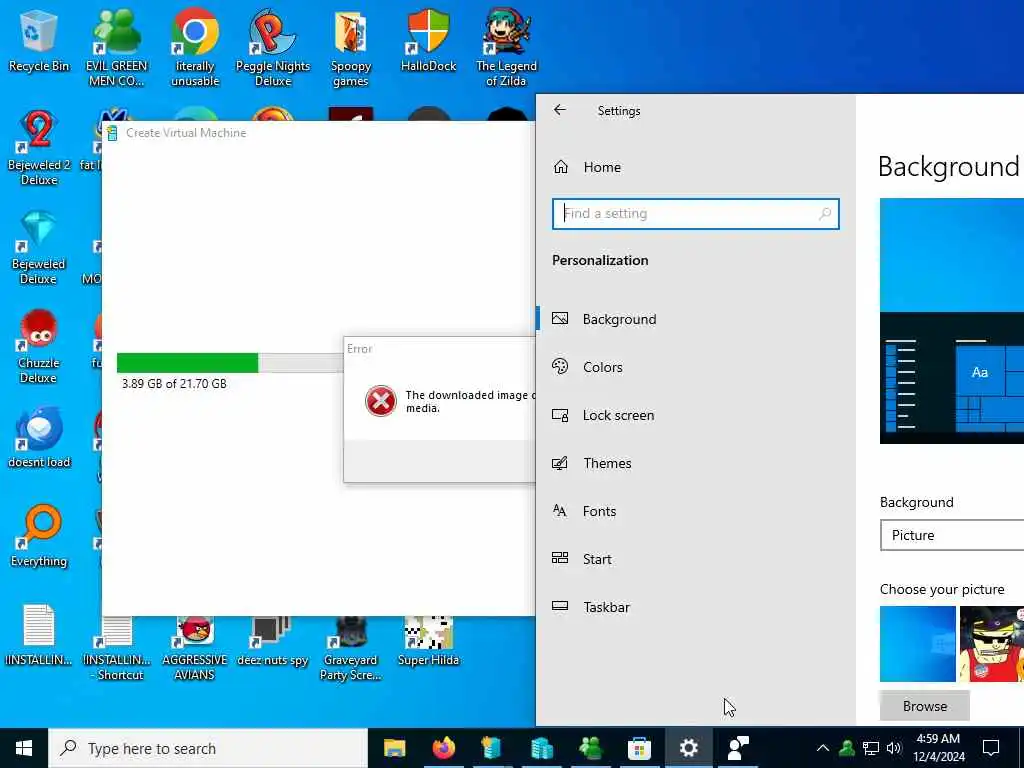This screenshot has width=1024, height=768.
Task: Launch Super Hilda desktop shortcut
Action: [428, 641]
